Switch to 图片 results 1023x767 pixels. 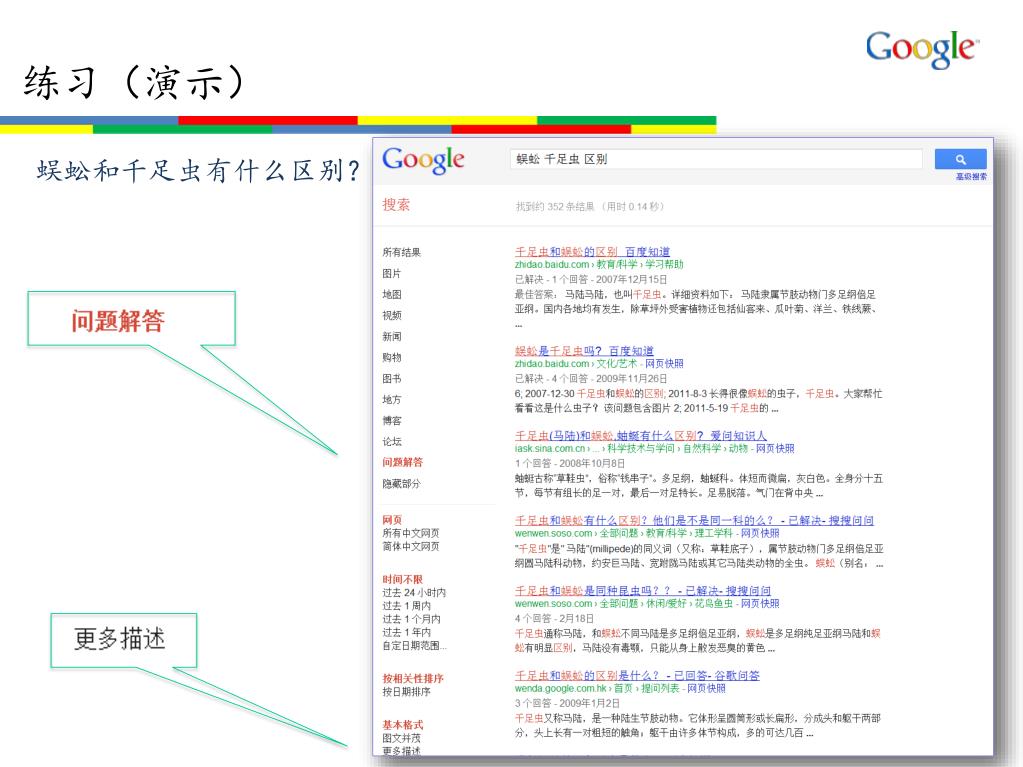pos(391,273)
